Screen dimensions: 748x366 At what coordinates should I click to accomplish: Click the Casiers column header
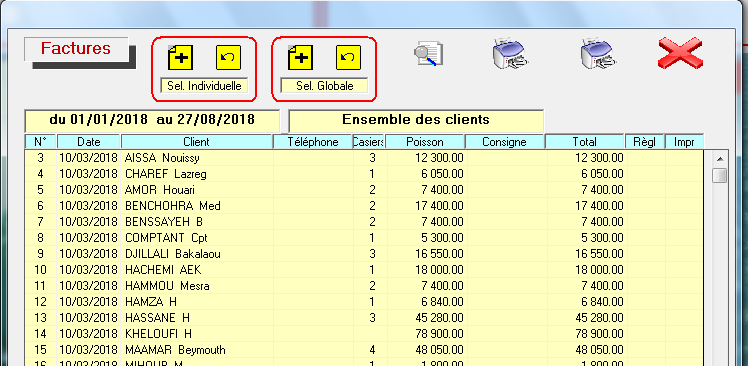[x=369, y=142]
